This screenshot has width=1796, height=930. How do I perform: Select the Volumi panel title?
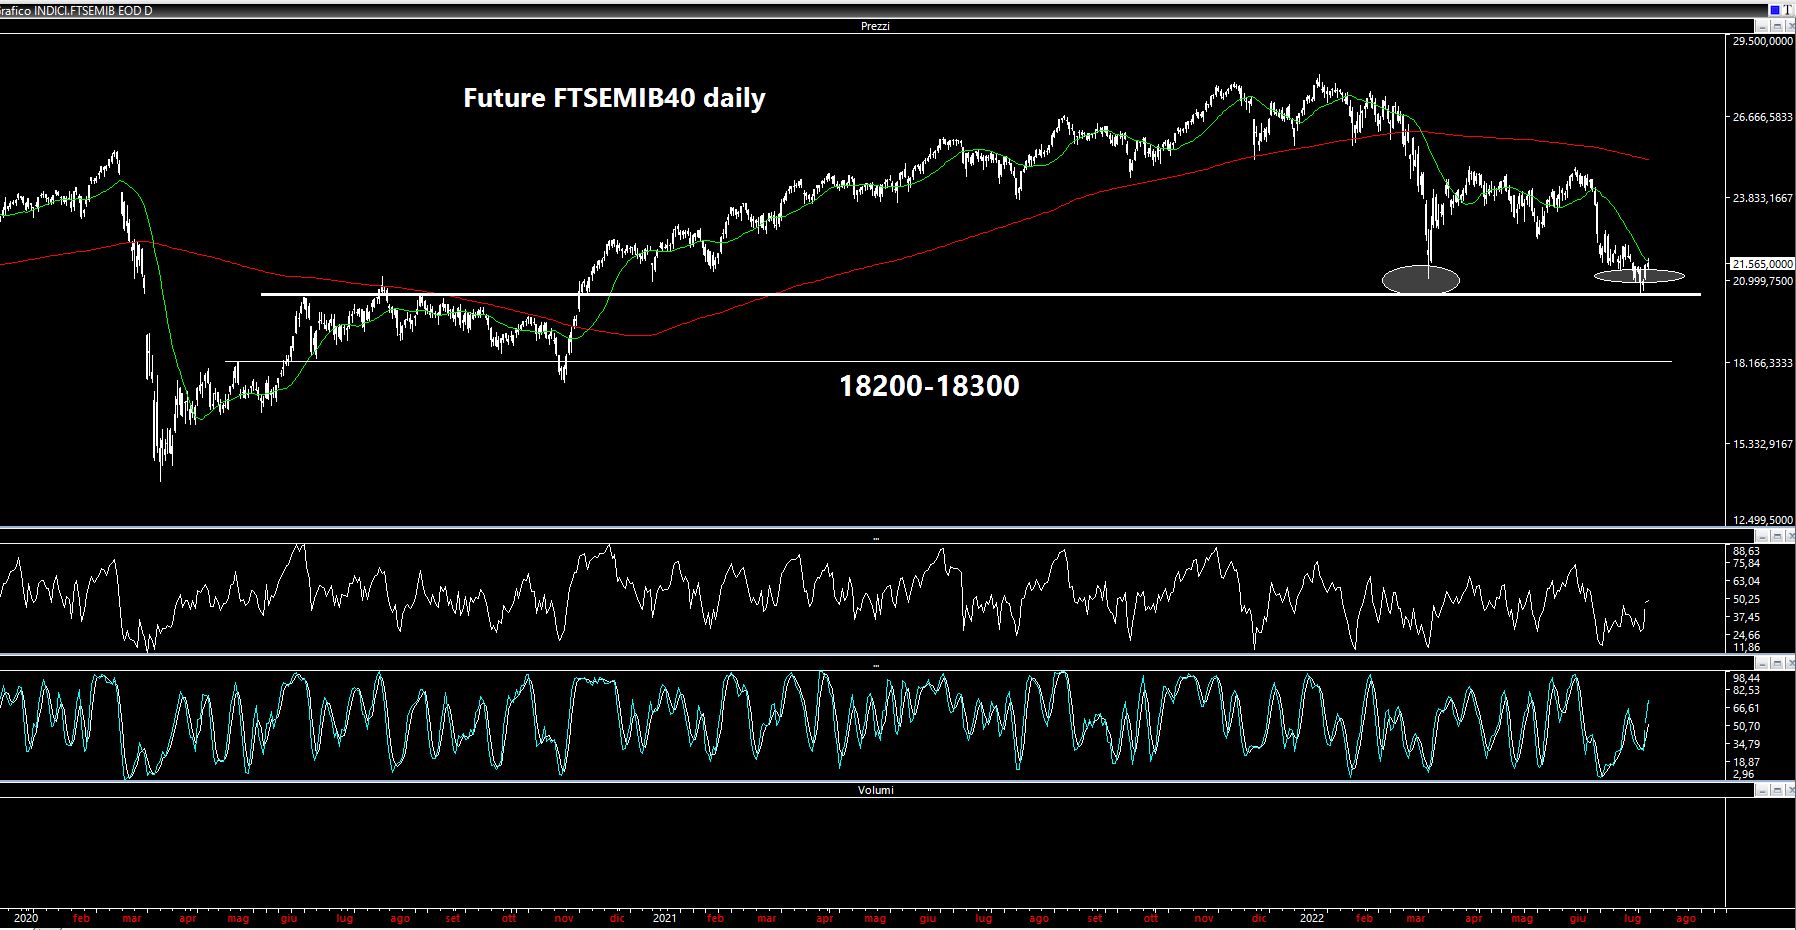point(876,790)
